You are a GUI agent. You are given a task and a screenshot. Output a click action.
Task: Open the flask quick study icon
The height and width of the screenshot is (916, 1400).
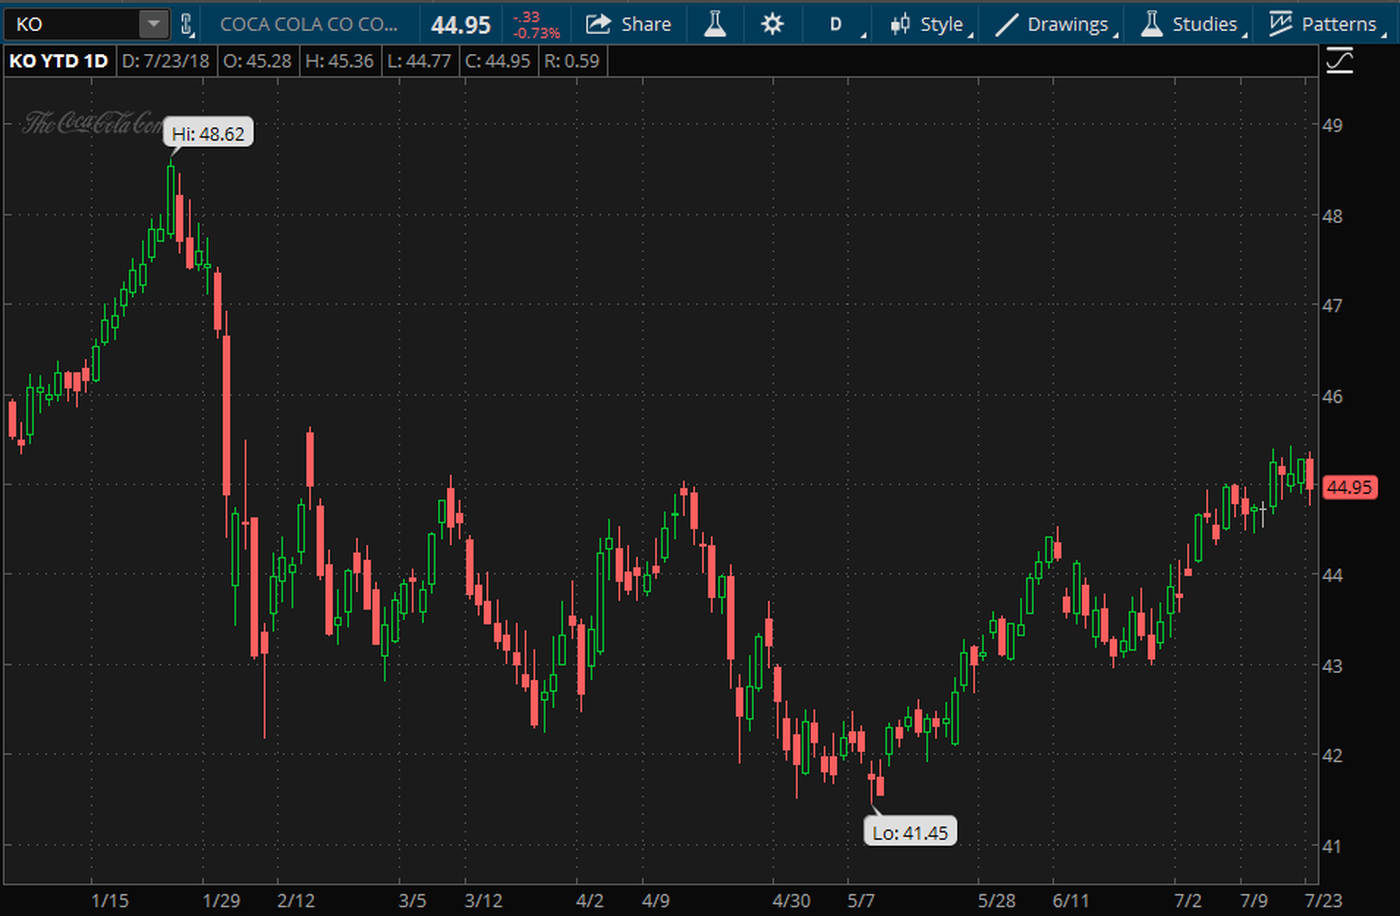[715, 24]
